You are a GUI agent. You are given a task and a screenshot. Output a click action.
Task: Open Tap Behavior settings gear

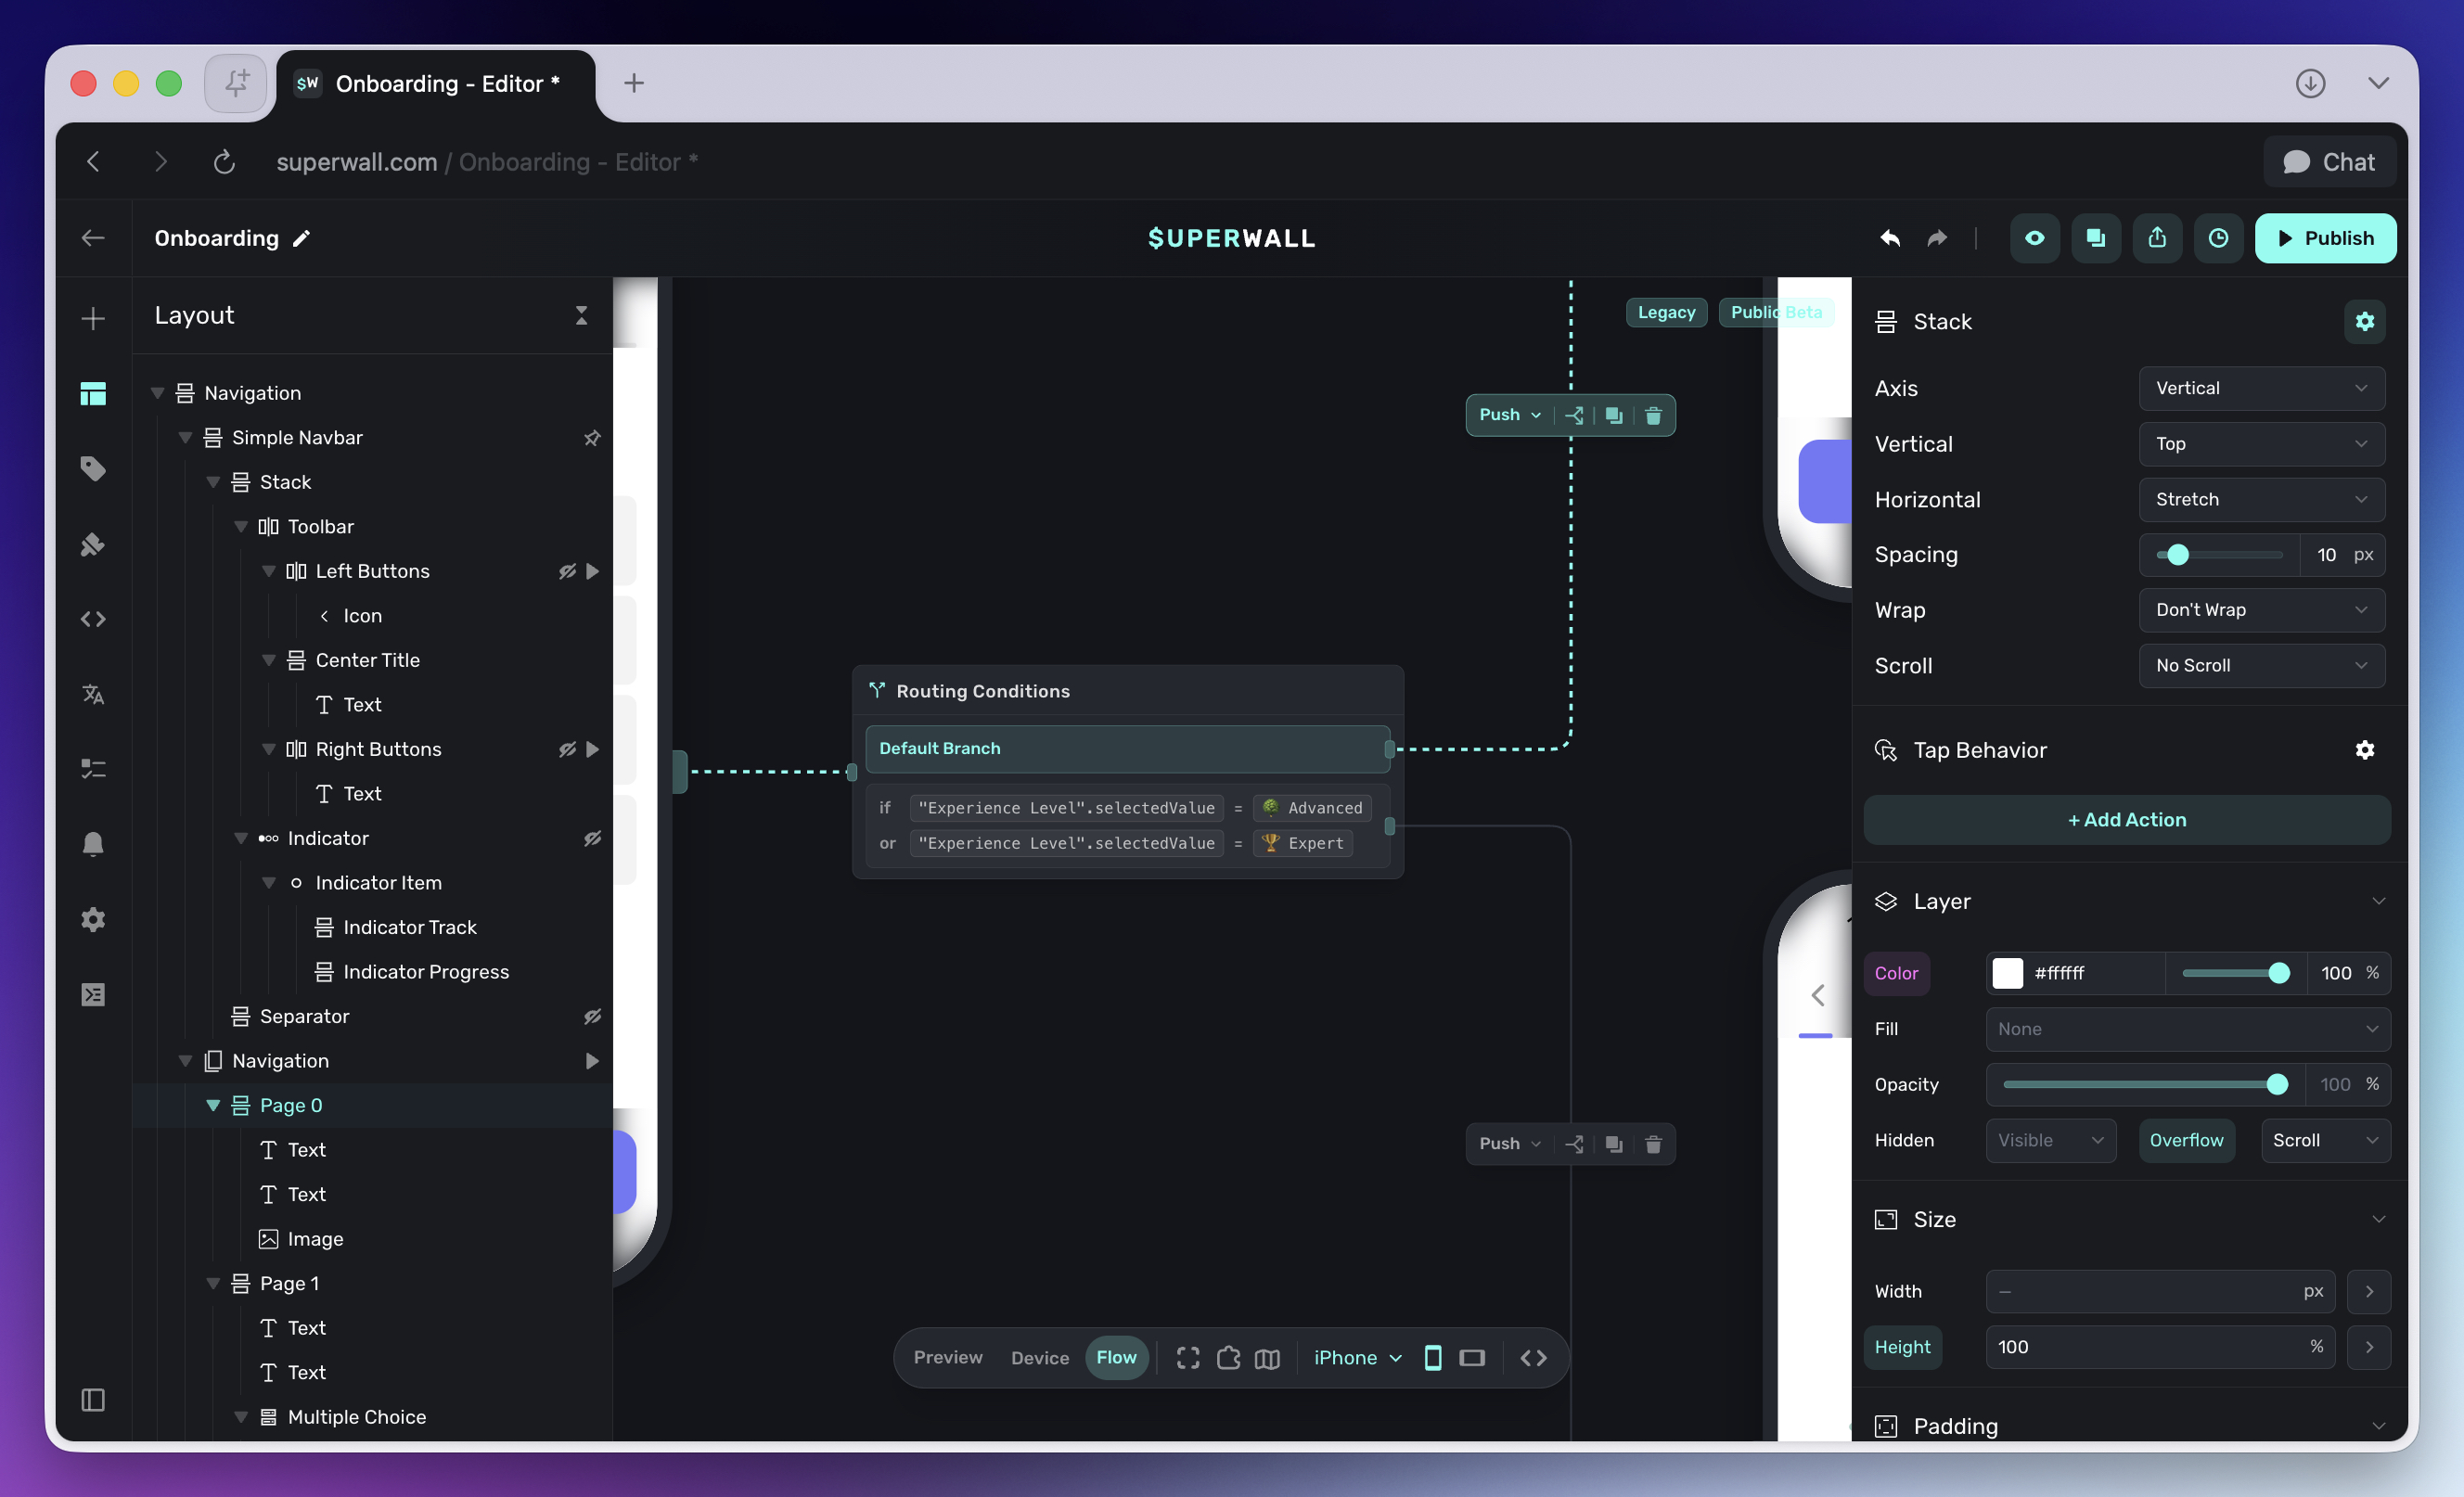tap(2364, 750)
